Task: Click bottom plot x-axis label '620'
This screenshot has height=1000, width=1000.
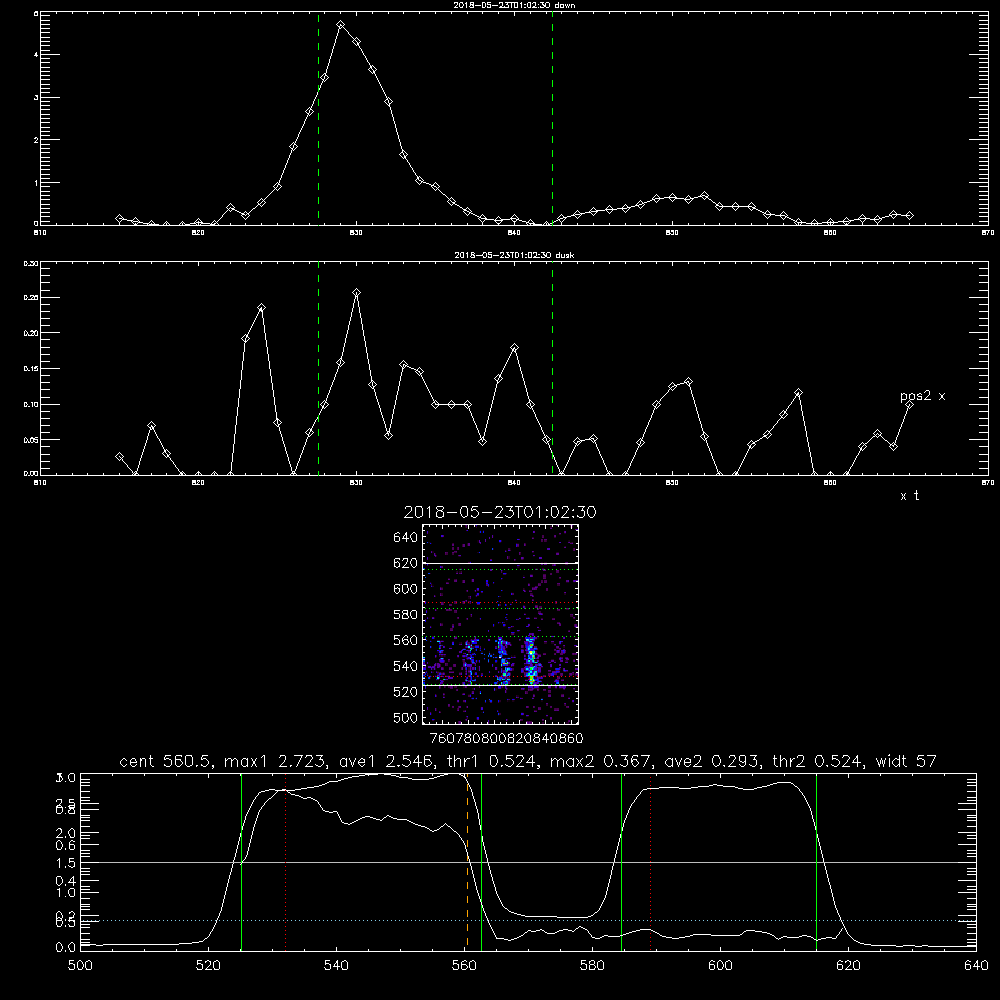Action: [x=848, y=966]
